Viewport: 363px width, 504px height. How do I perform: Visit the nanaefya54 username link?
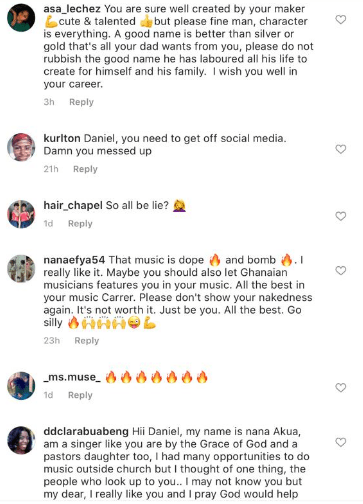click(x=74, y=260)
